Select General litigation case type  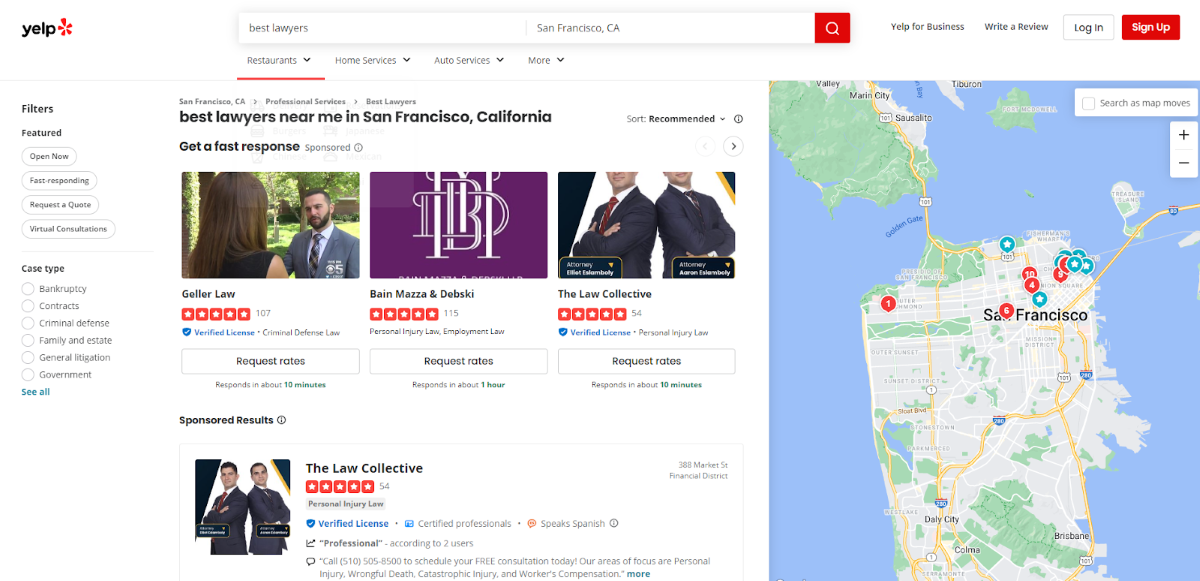28,357
